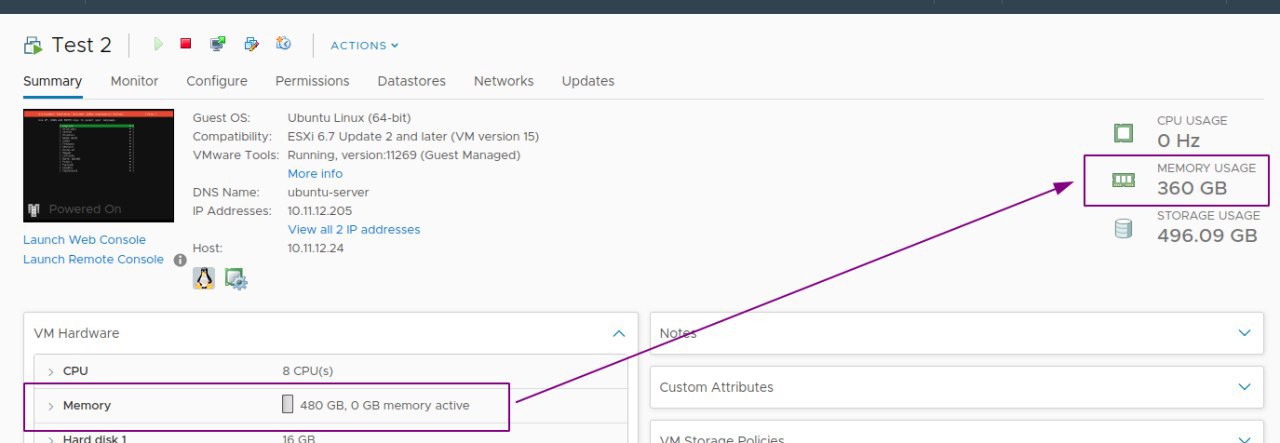The image size is (1280, 443).
Task: Open the Configure tab
Action: tap(217, 81)
